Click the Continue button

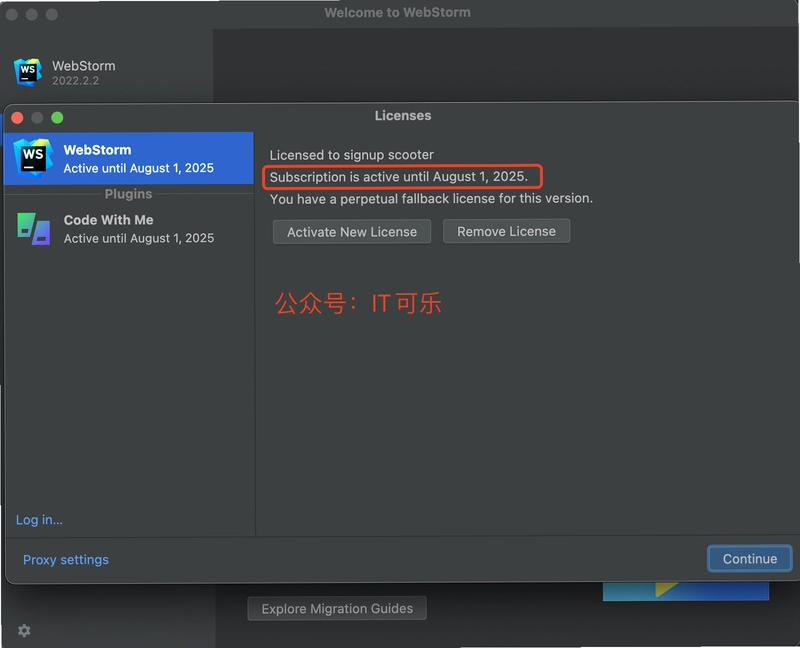point(749,559)
